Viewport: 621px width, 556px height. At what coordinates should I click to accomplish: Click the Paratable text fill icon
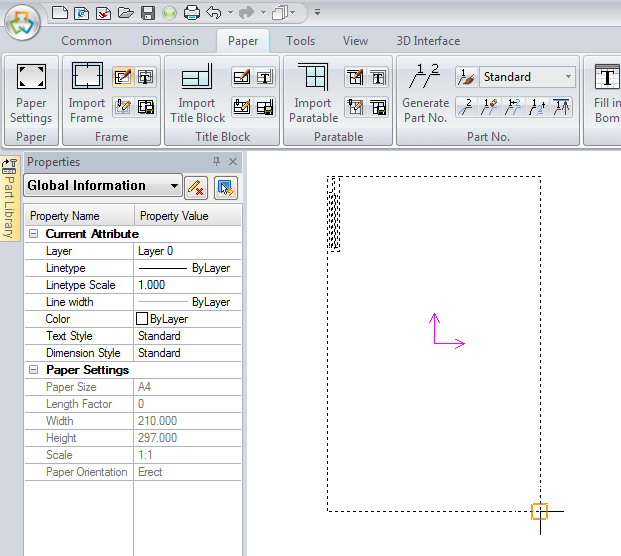click(378, 77)
